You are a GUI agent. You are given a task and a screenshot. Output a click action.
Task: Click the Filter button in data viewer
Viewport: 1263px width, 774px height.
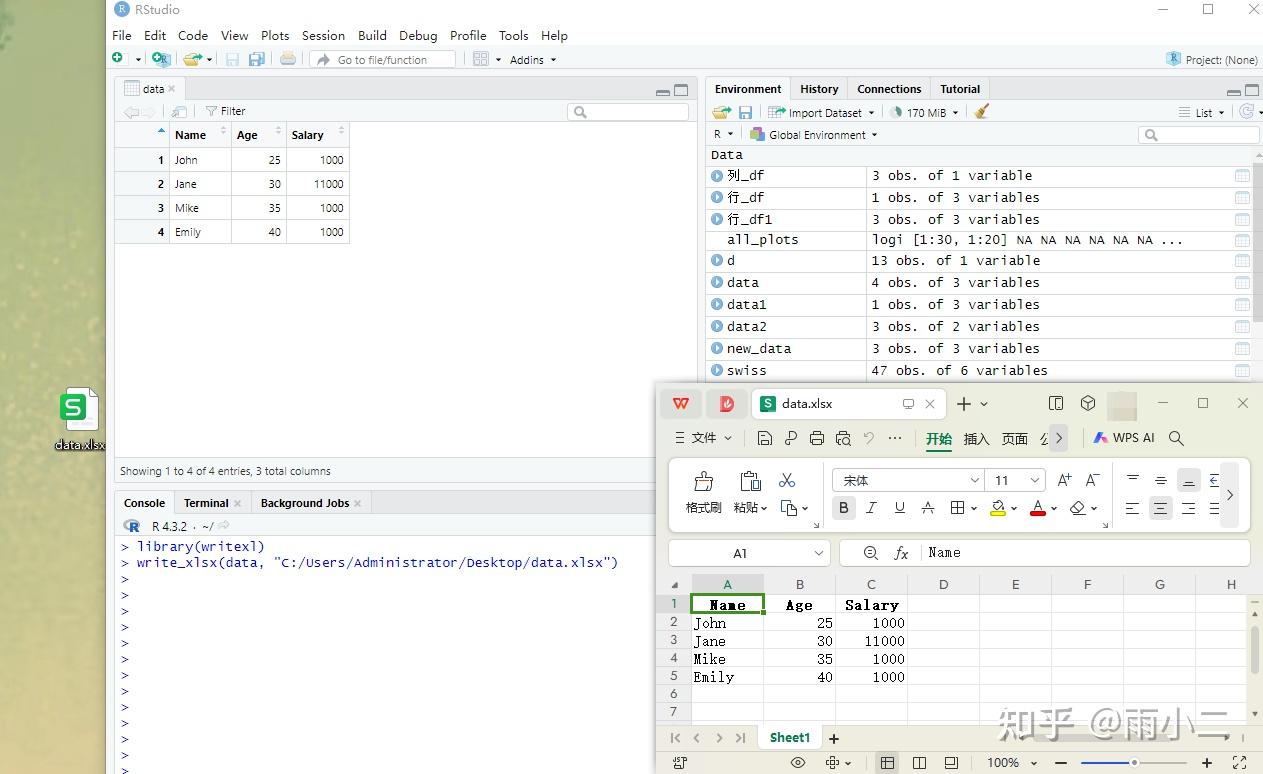click(226, 111)
